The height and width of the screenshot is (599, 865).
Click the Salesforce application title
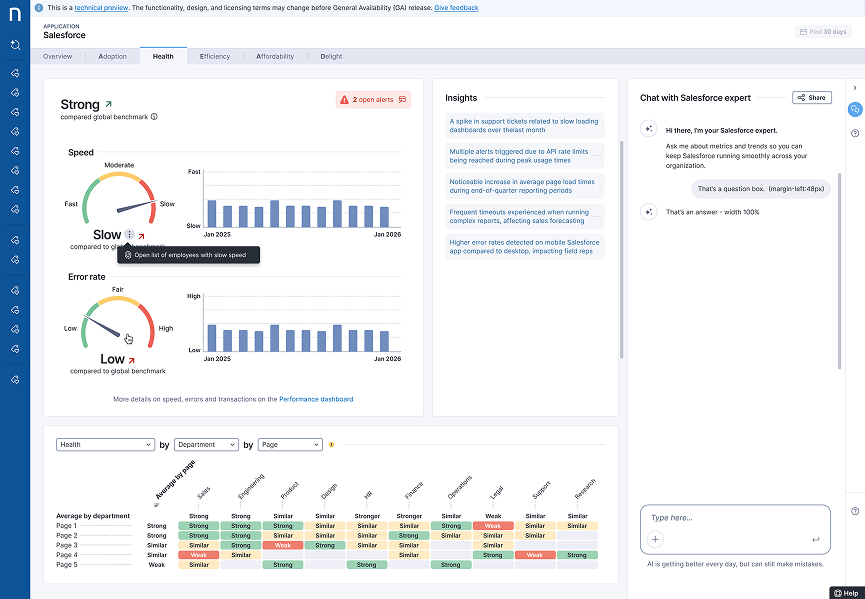click(x=65, y=35)
